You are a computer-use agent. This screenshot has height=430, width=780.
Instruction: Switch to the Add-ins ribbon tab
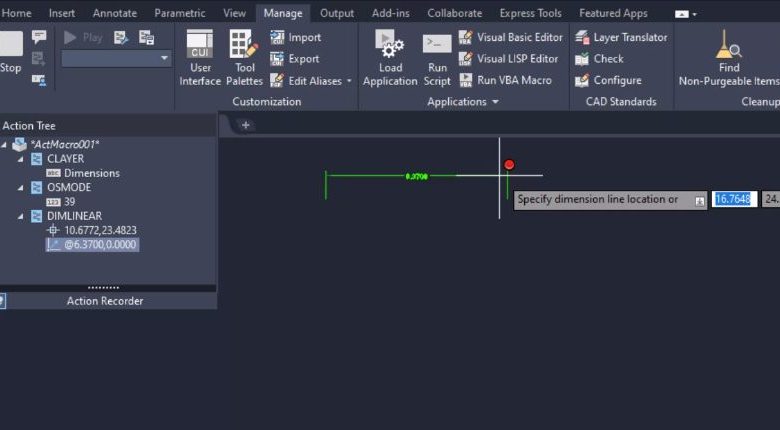pyautogui.click(x=390, y=13)
